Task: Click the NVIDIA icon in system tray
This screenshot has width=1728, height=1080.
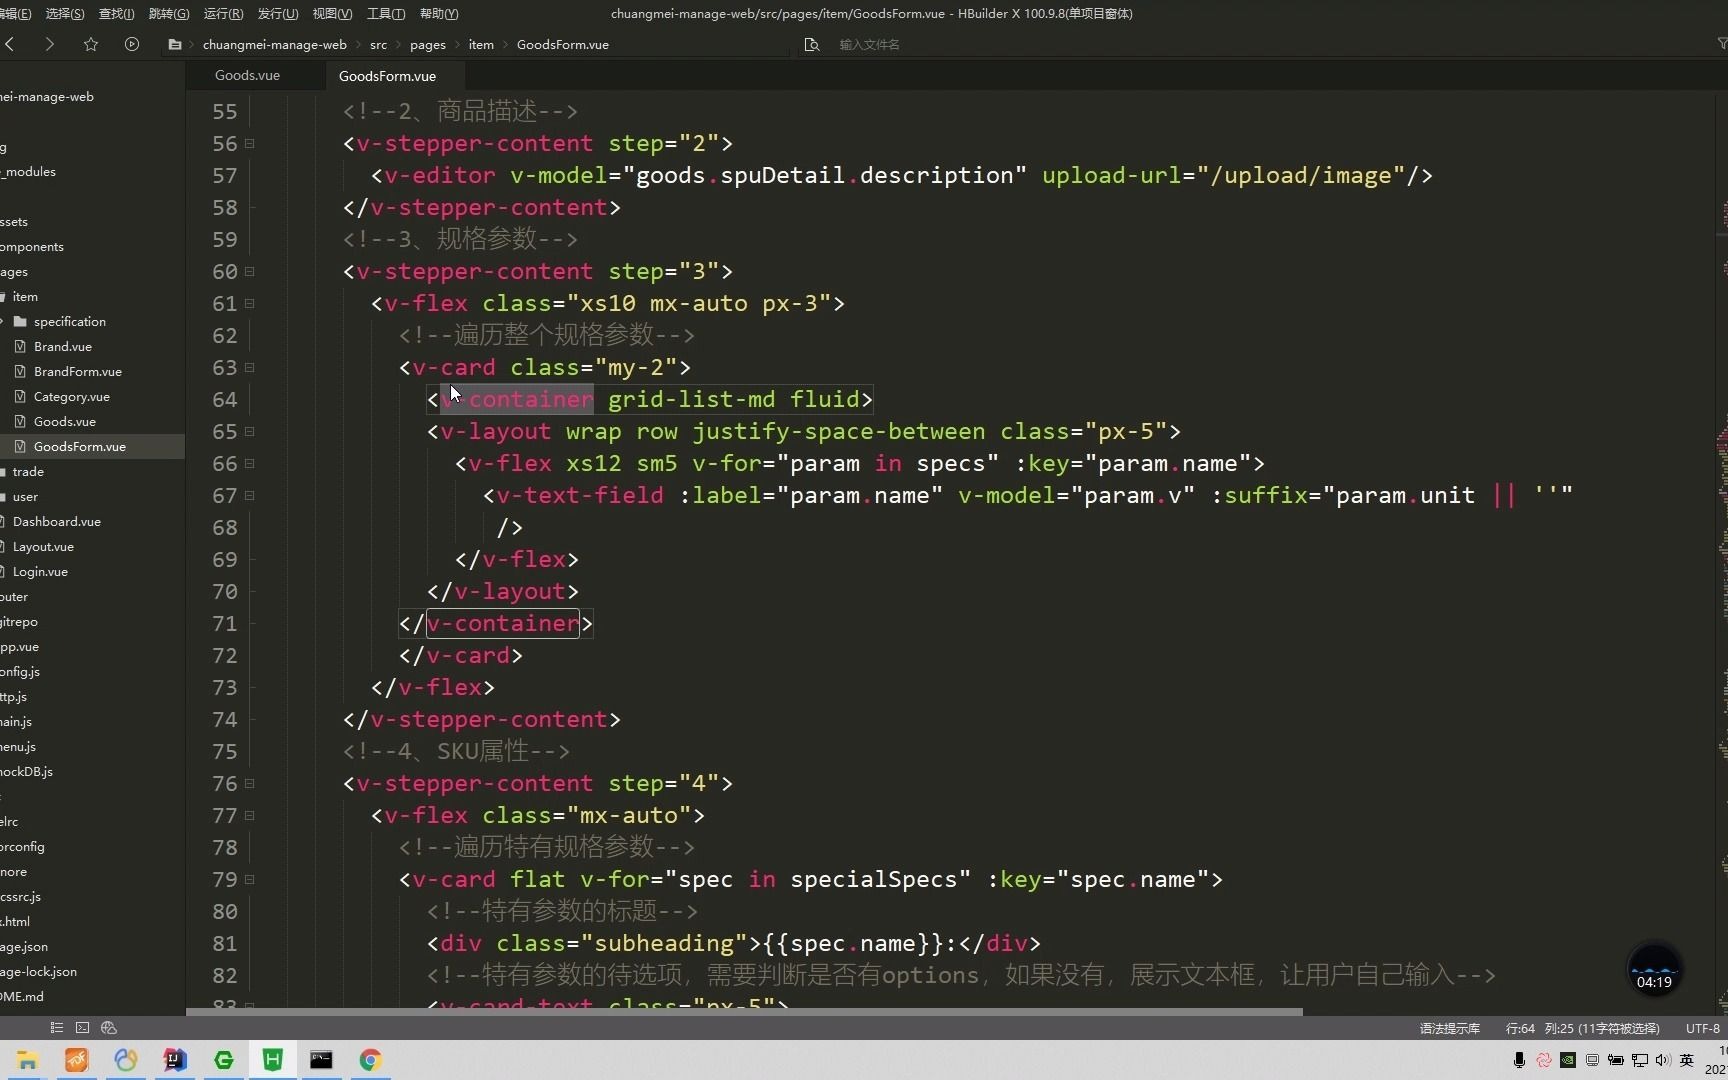Action: 1568,1060
